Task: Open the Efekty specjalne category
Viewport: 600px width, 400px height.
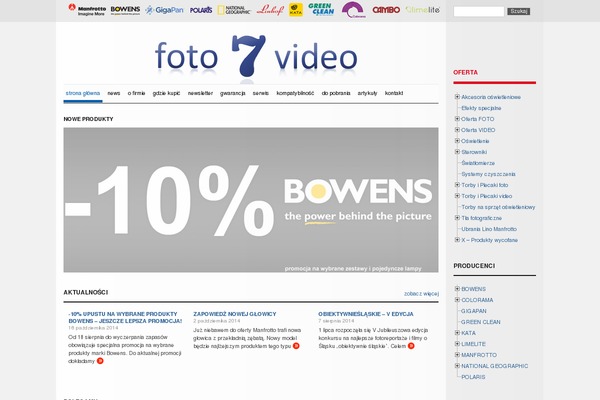Action: pyautogui.click(x=481, y=108)
